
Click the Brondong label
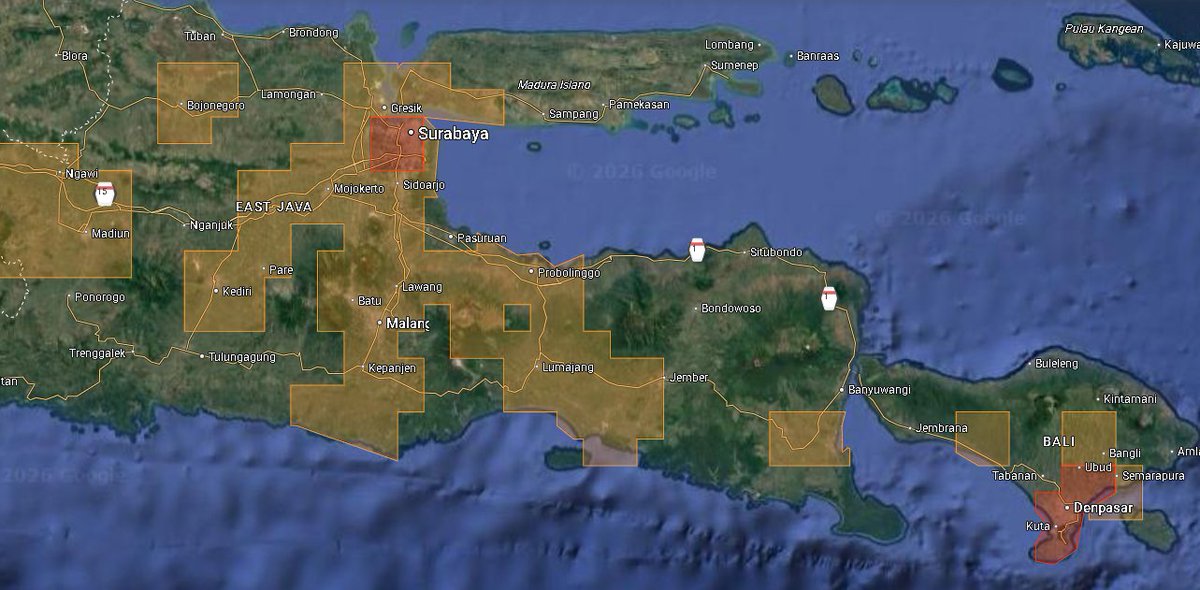click(x=314, y=32)
